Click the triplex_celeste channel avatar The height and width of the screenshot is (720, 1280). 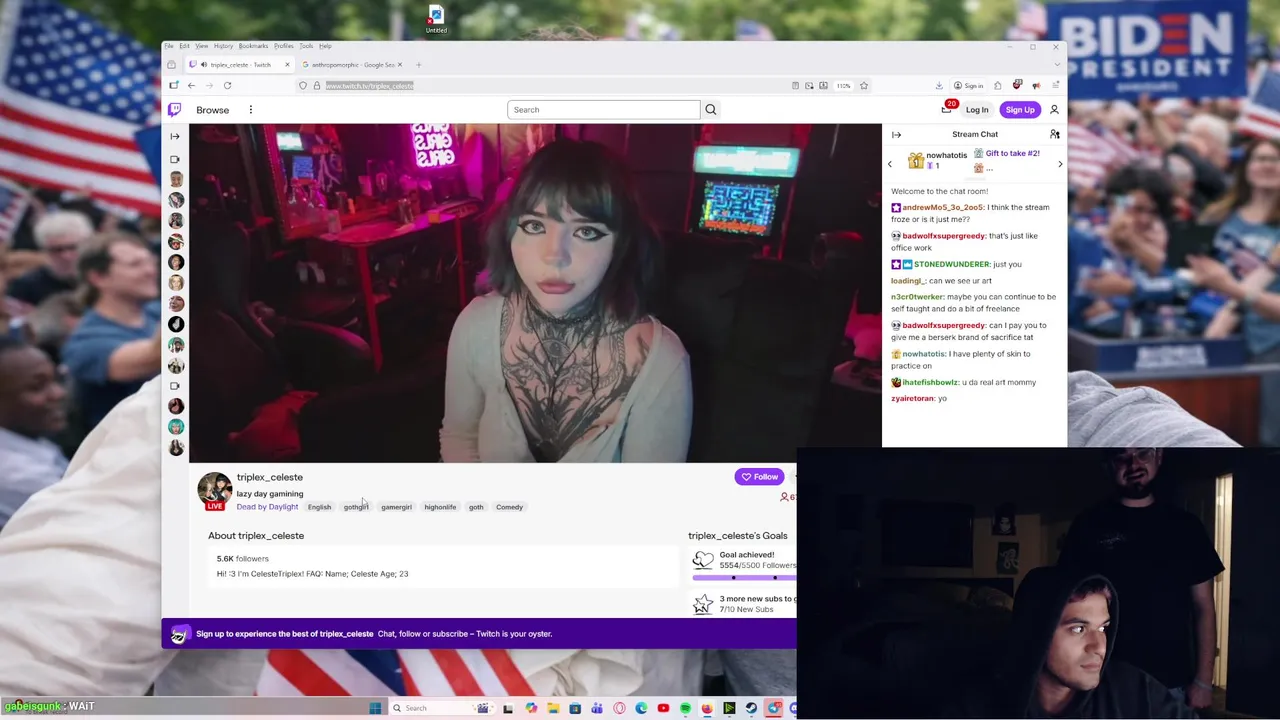pyautogui.click(x=214, y=489)
